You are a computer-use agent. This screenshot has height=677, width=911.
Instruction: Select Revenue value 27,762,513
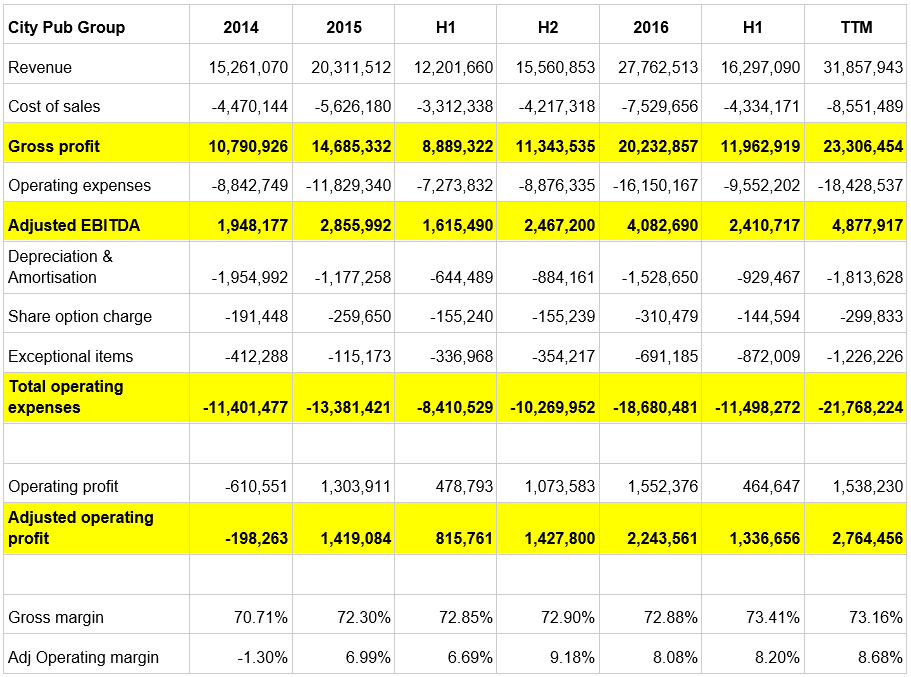click(658, 67)
